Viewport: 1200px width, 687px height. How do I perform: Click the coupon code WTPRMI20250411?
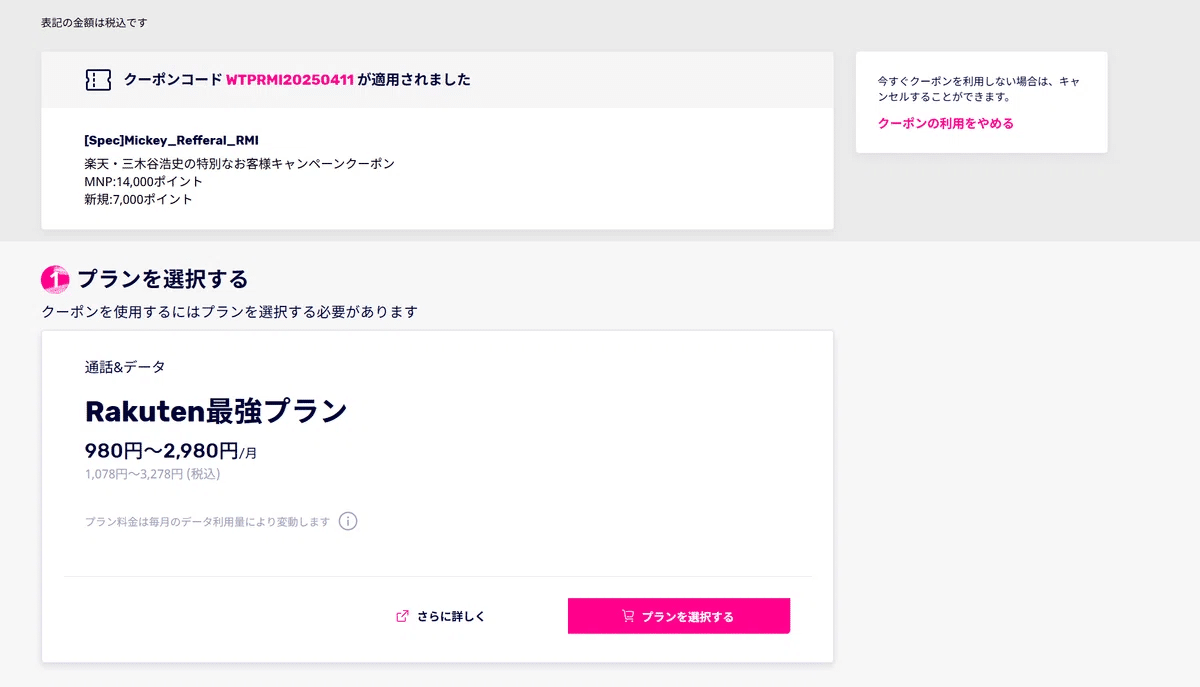[x=290, y=80]
